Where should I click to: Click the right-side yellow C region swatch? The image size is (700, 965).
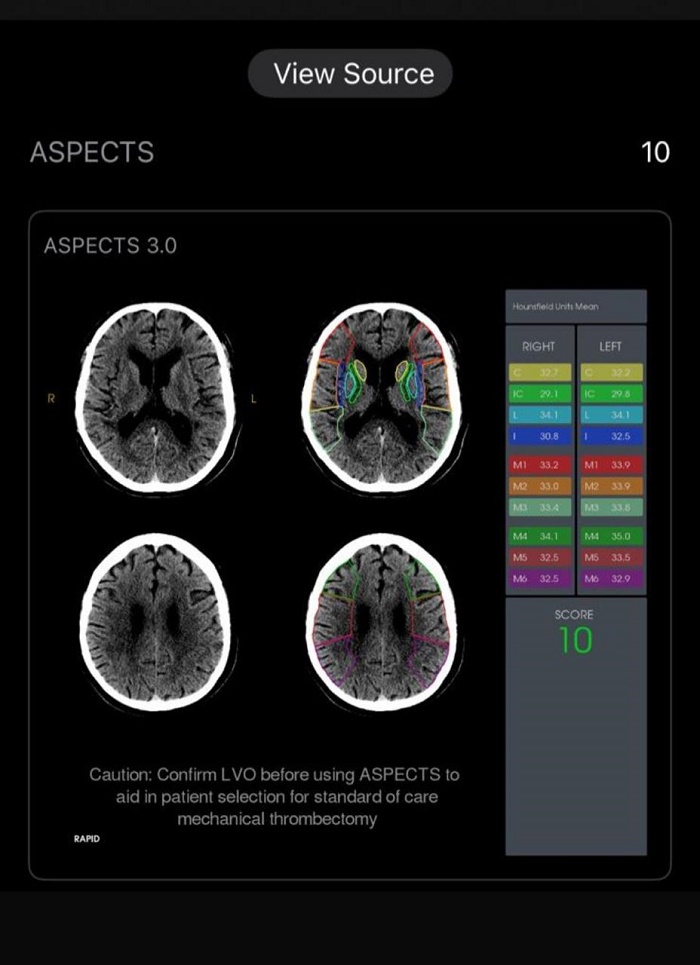point(540,372)
